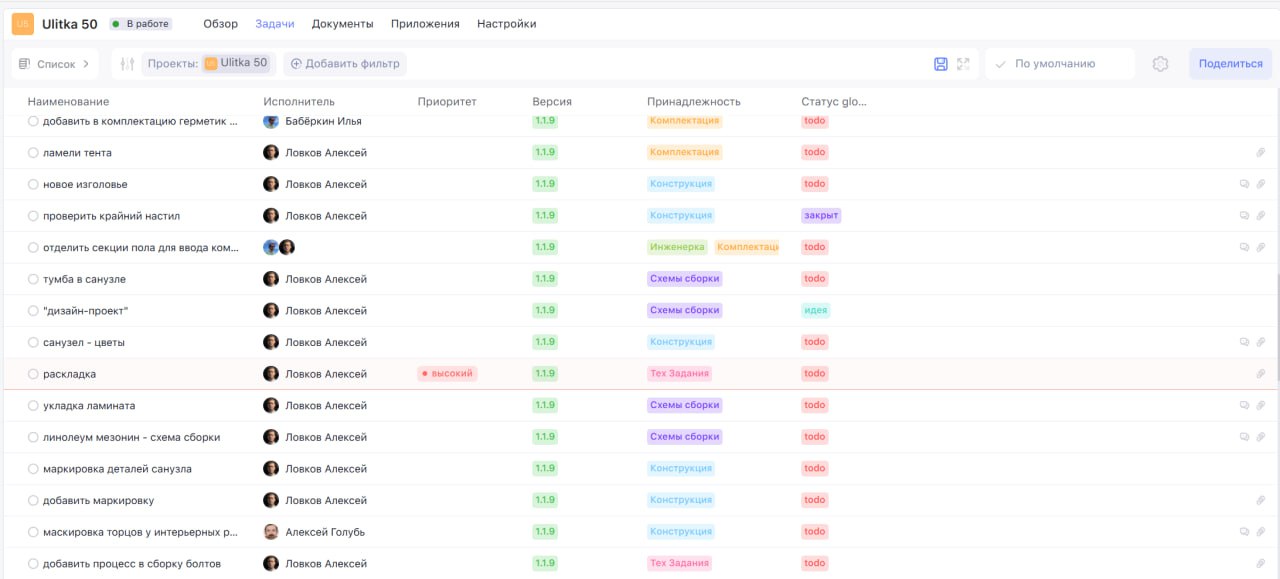
Task: Open view settings via the gear icon
Action: pyautogui.click(x=1160, y=64)
